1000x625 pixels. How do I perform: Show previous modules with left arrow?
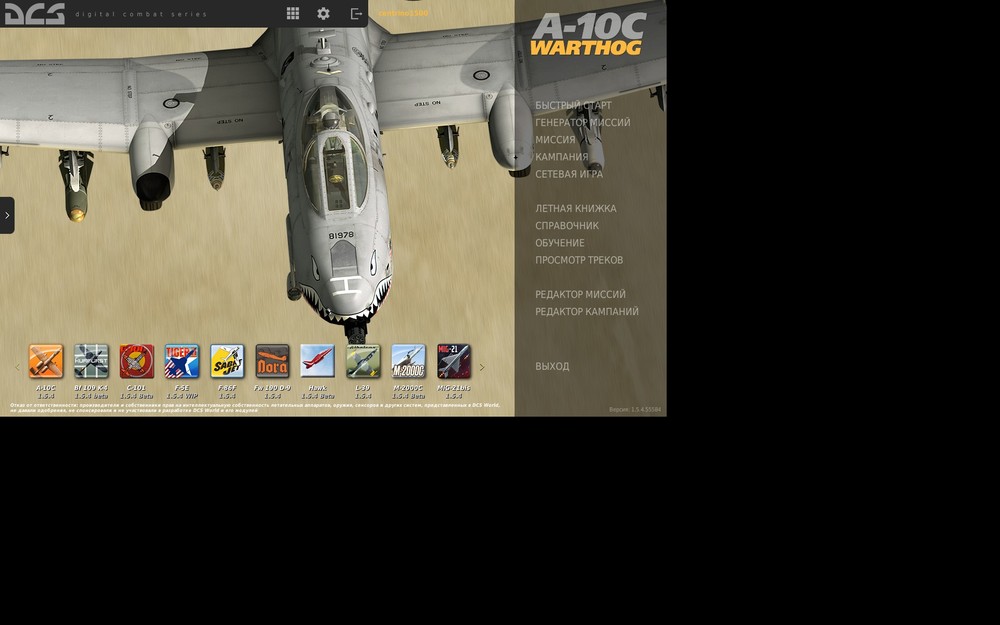click(x=17, y=367)
